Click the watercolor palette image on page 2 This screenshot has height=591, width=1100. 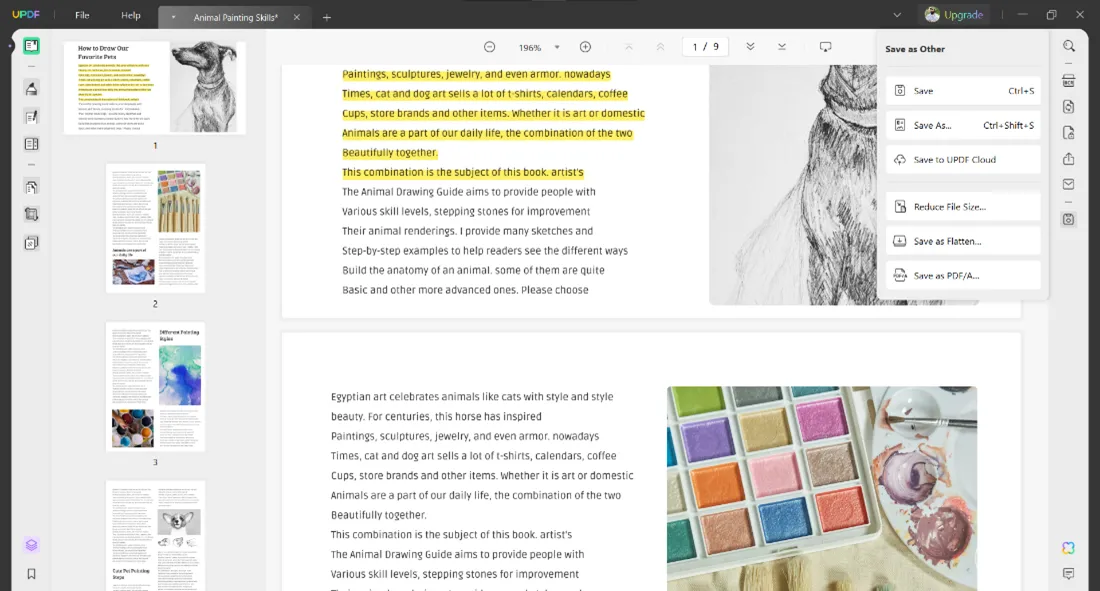click(x=821, y=488)
